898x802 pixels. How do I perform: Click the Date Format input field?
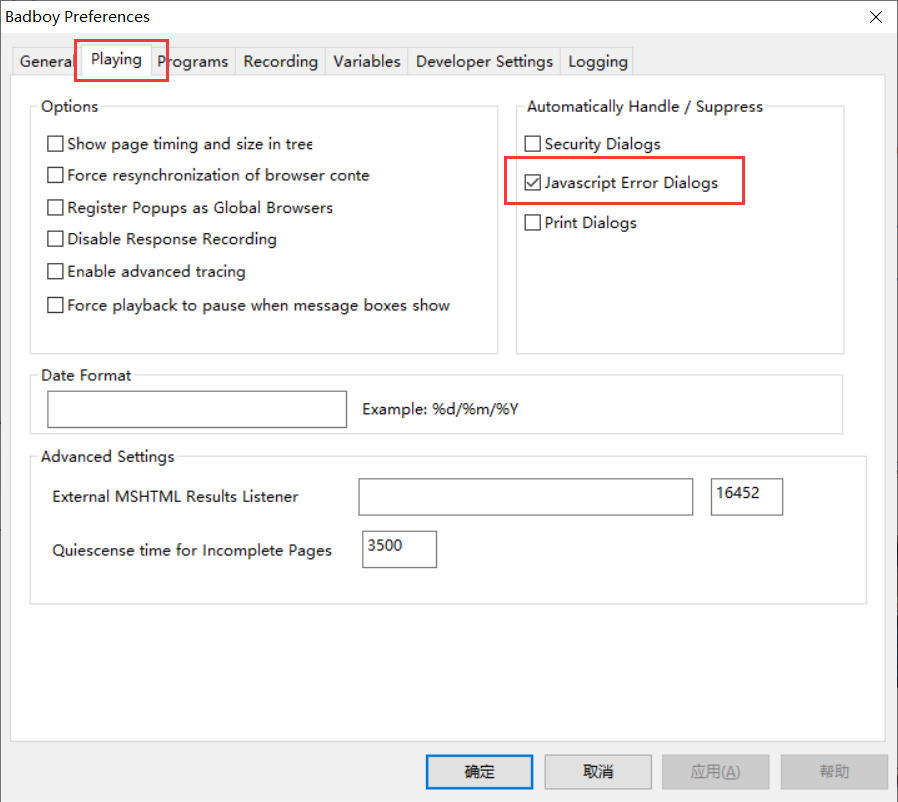[197, 409]
